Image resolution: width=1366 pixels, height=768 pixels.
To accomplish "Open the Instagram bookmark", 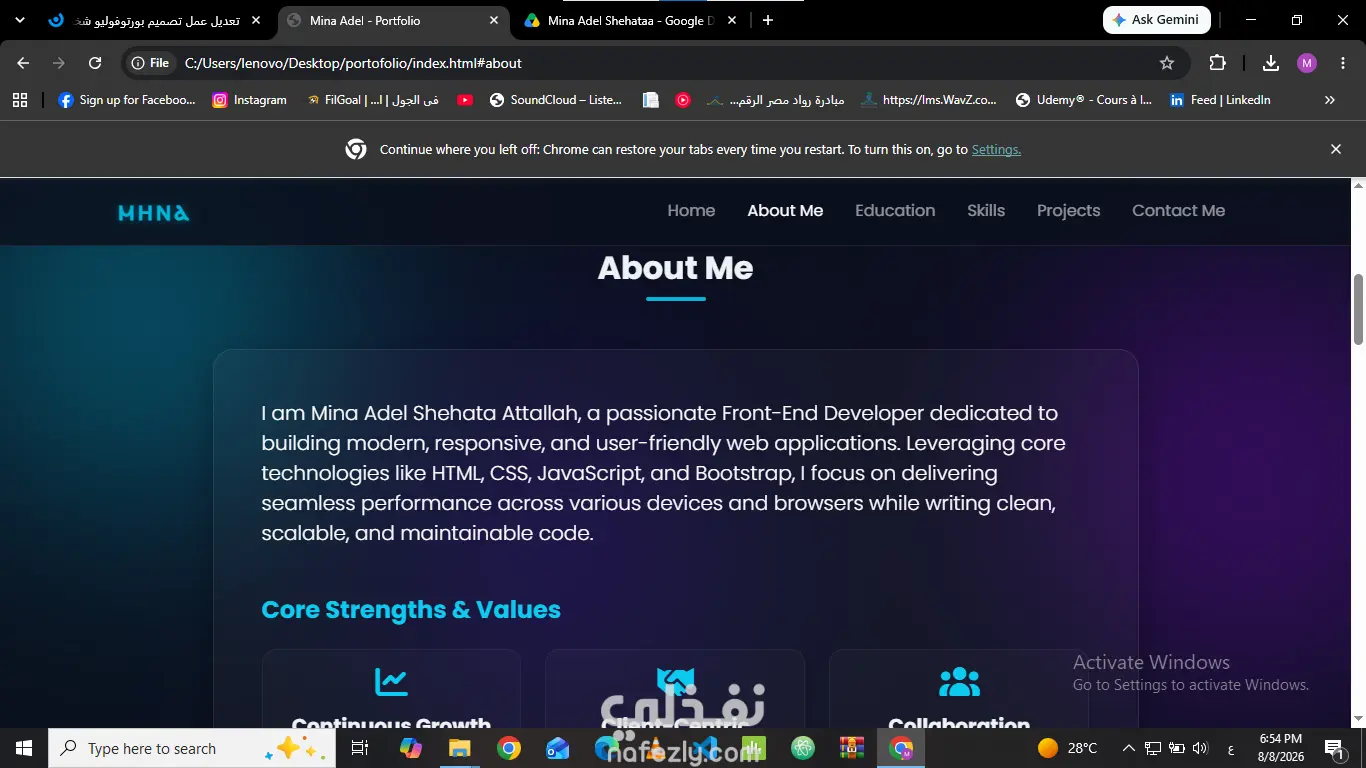I will point(250,100).
